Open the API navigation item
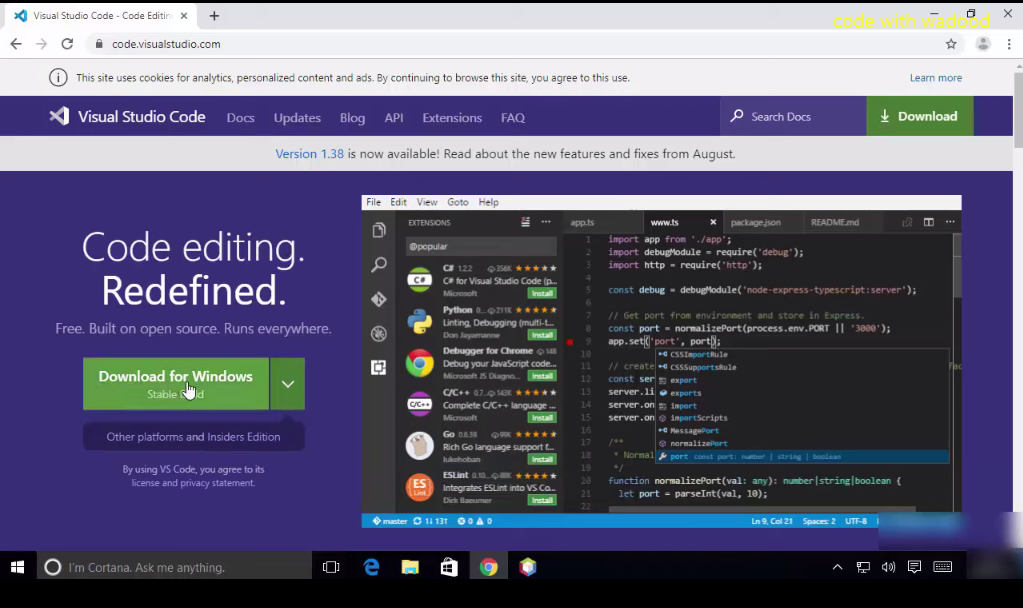Screen dimensions: 1023x608 coord(393,117)
